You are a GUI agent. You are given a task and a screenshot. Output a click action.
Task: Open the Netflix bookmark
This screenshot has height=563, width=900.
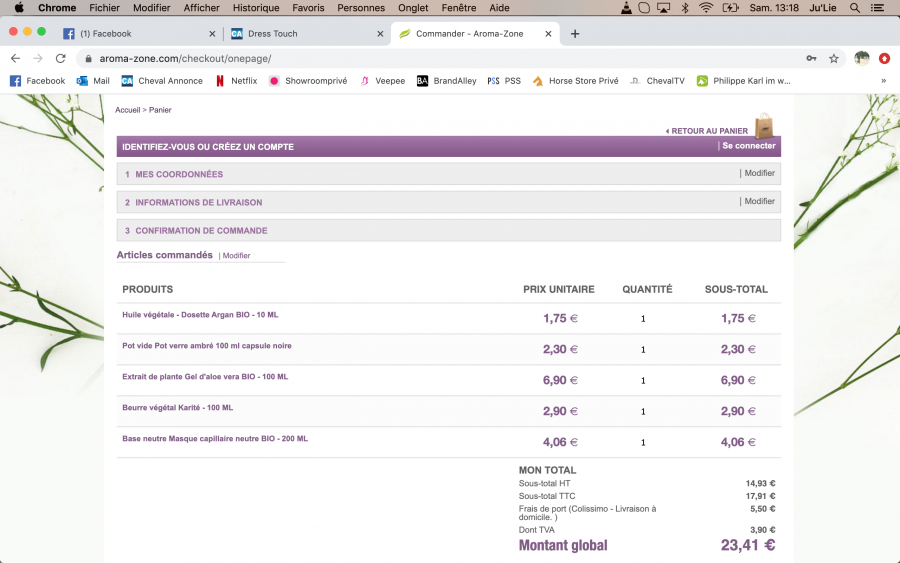point(236,81)
